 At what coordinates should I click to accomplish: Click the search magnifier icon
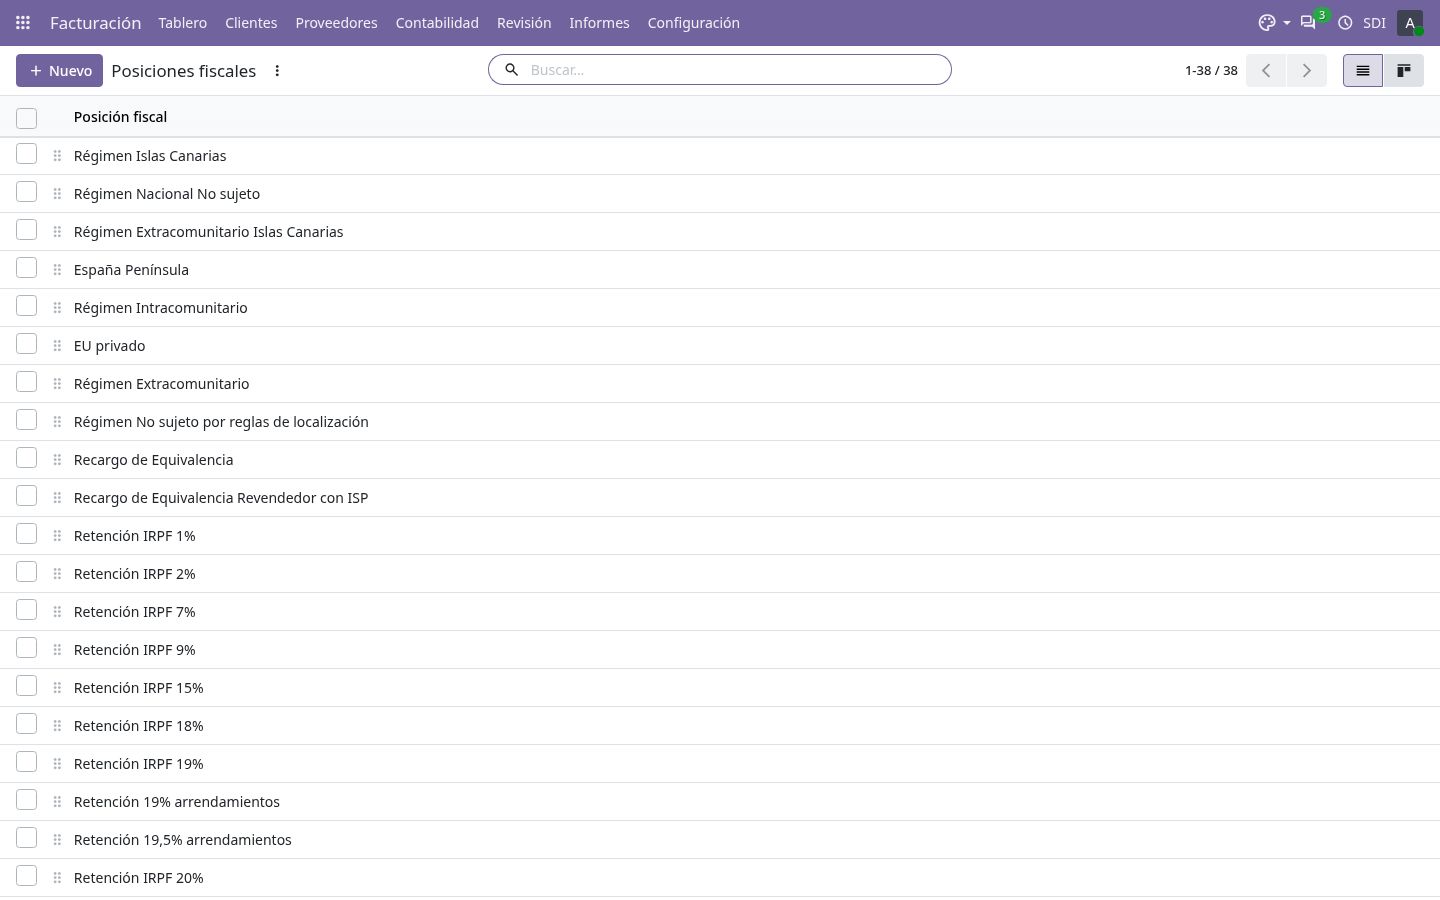pos(511,70)
